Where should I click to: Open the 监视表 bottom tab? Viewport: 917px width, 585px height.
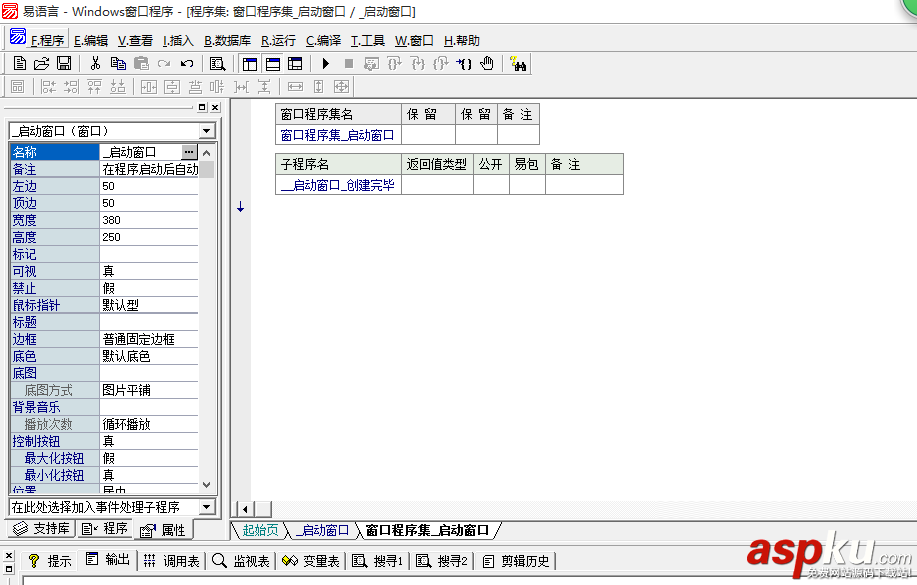(x=241, y=561)
